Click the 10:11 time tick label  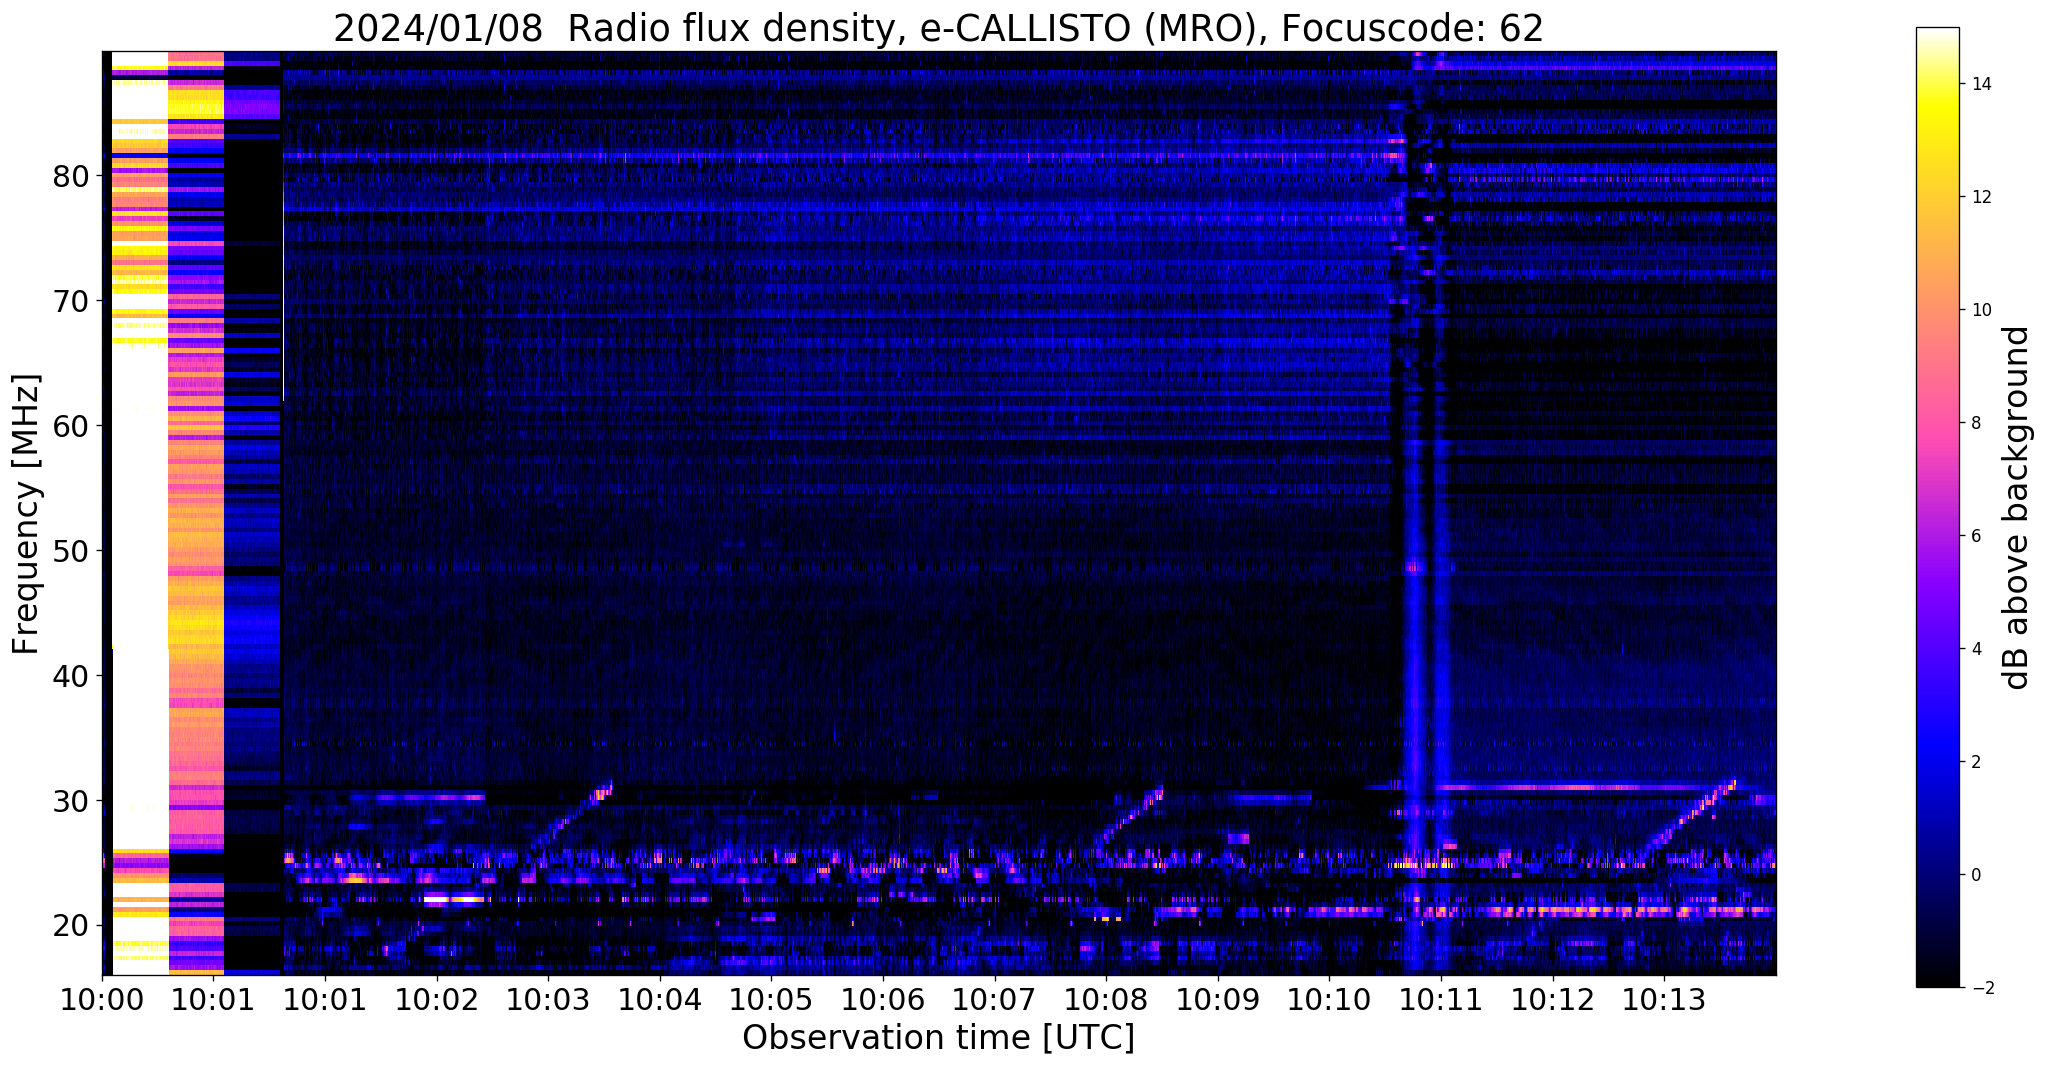(x=1441, y=999)
